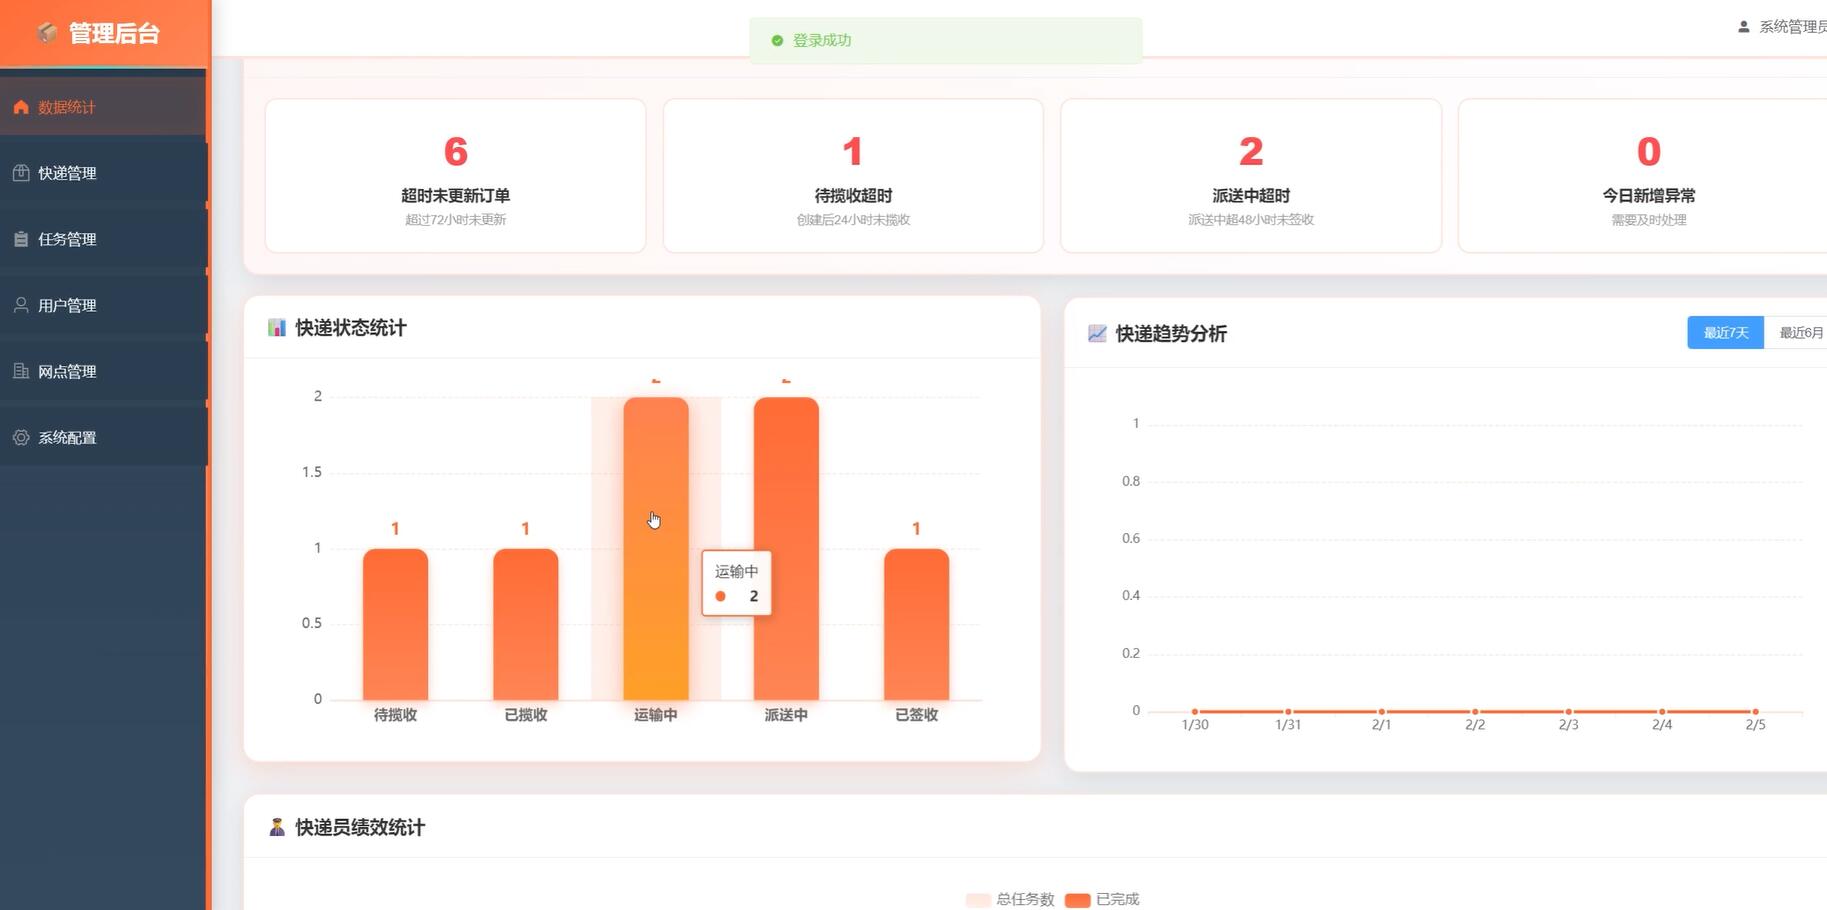Click the 需要及时处理 subtitle

tap(1648, 220)
